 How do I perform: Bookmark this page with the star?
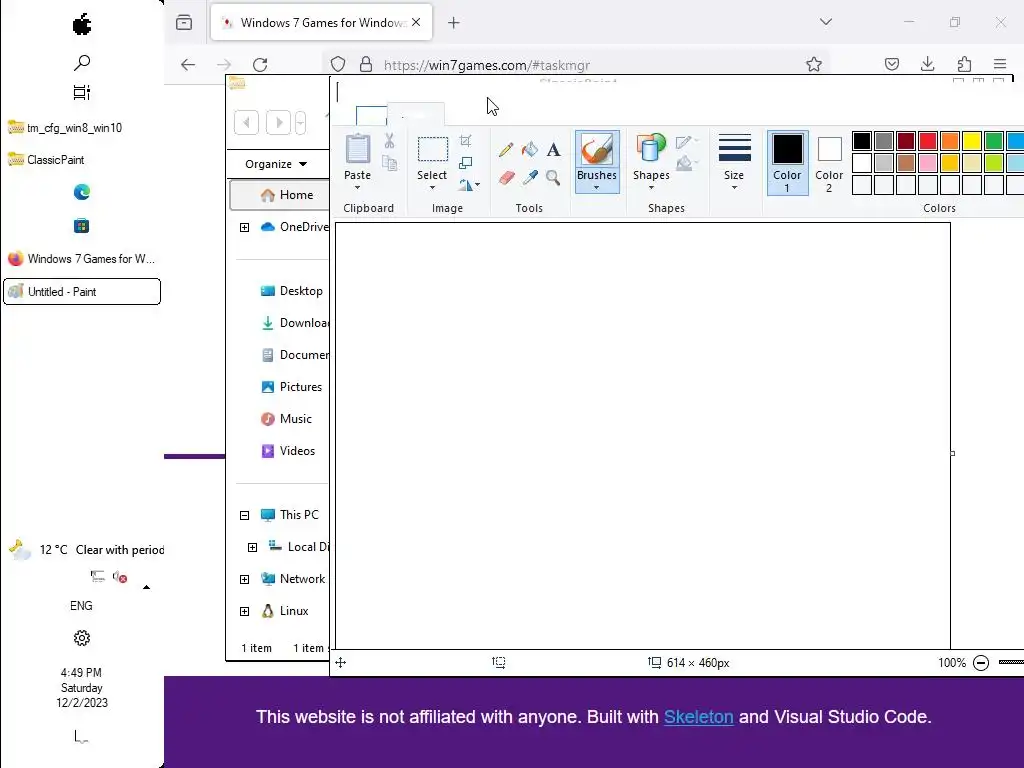(x=813, y=65)
